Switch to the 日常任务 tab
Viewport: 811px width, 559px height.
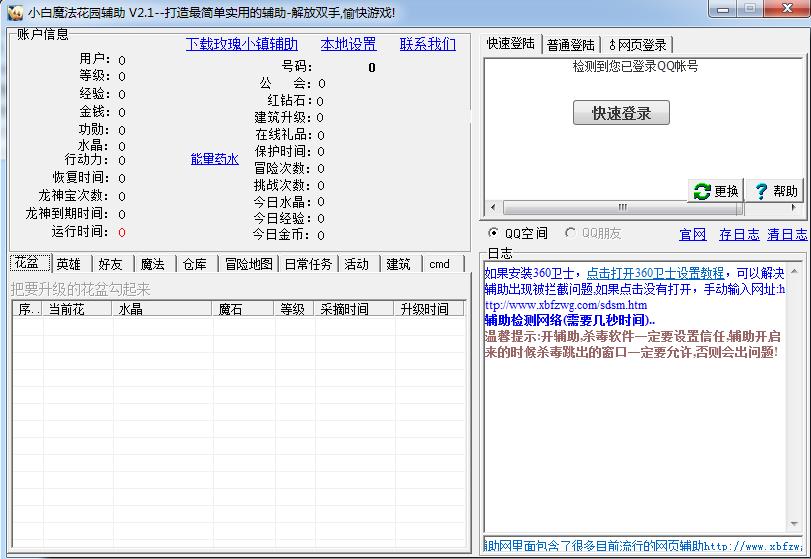(307, 264)
